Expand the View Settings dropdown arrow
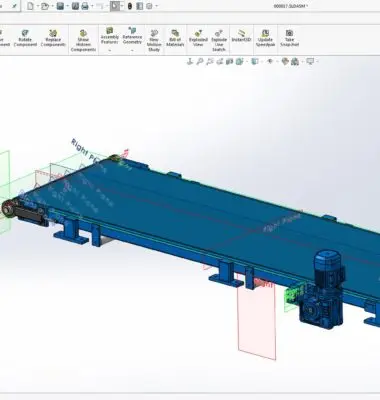Viewport: 380px width, 400px height. point(318,61)
